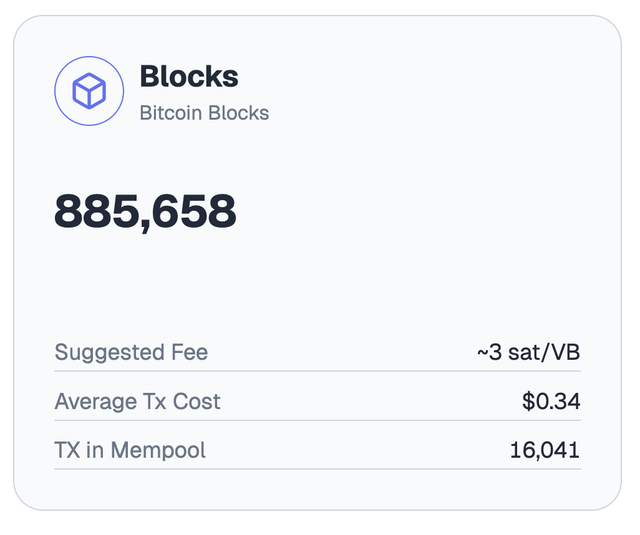Select the TX in Mempool label
Image resolution: width=640 pixels, height=535 pixels.
130,451
